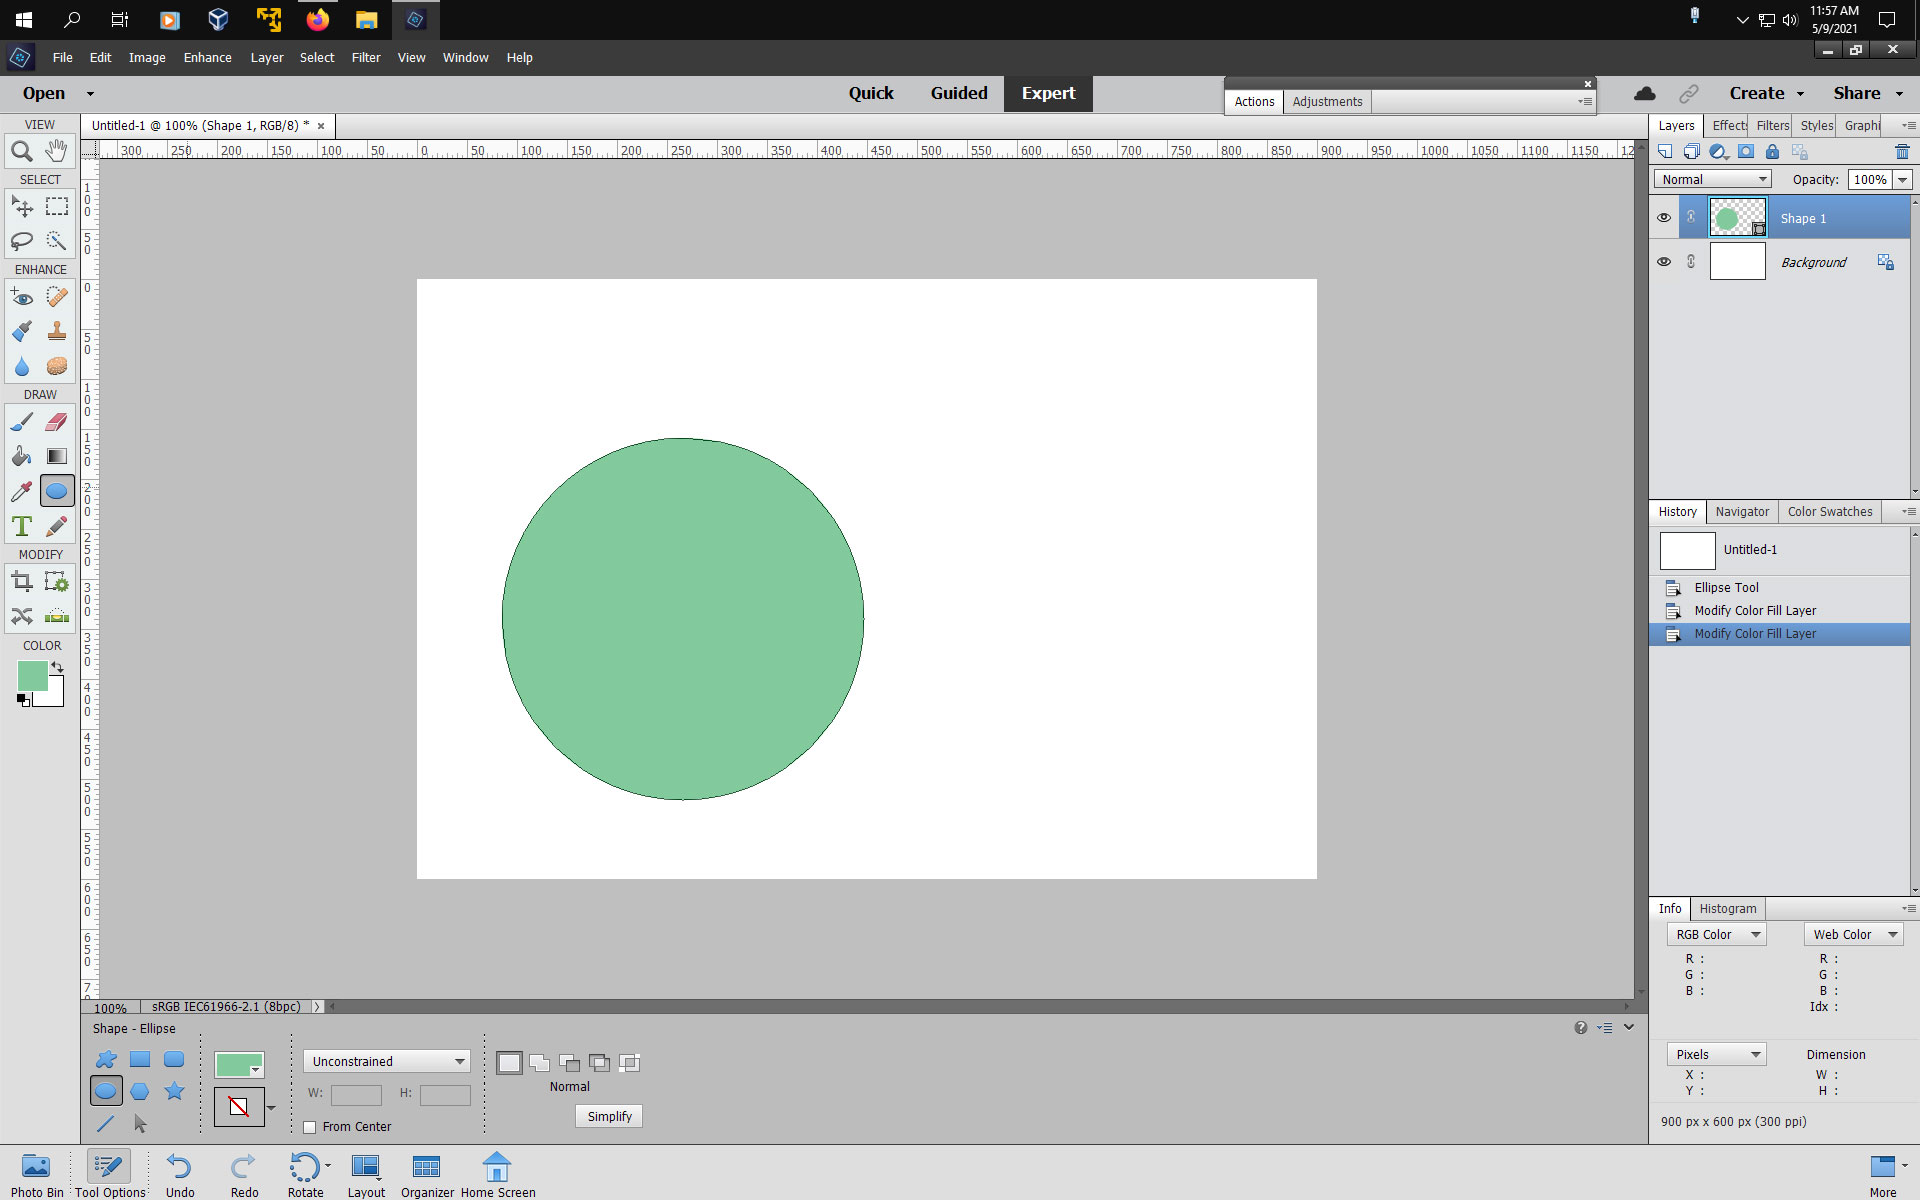Delete layer using the trash icon

pyautogui.click(x=1901, y=152)
